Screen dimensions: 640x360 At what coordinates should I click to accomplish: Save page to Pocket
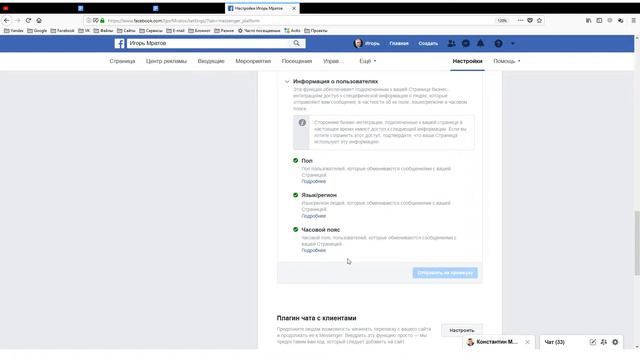coord(530,20)
